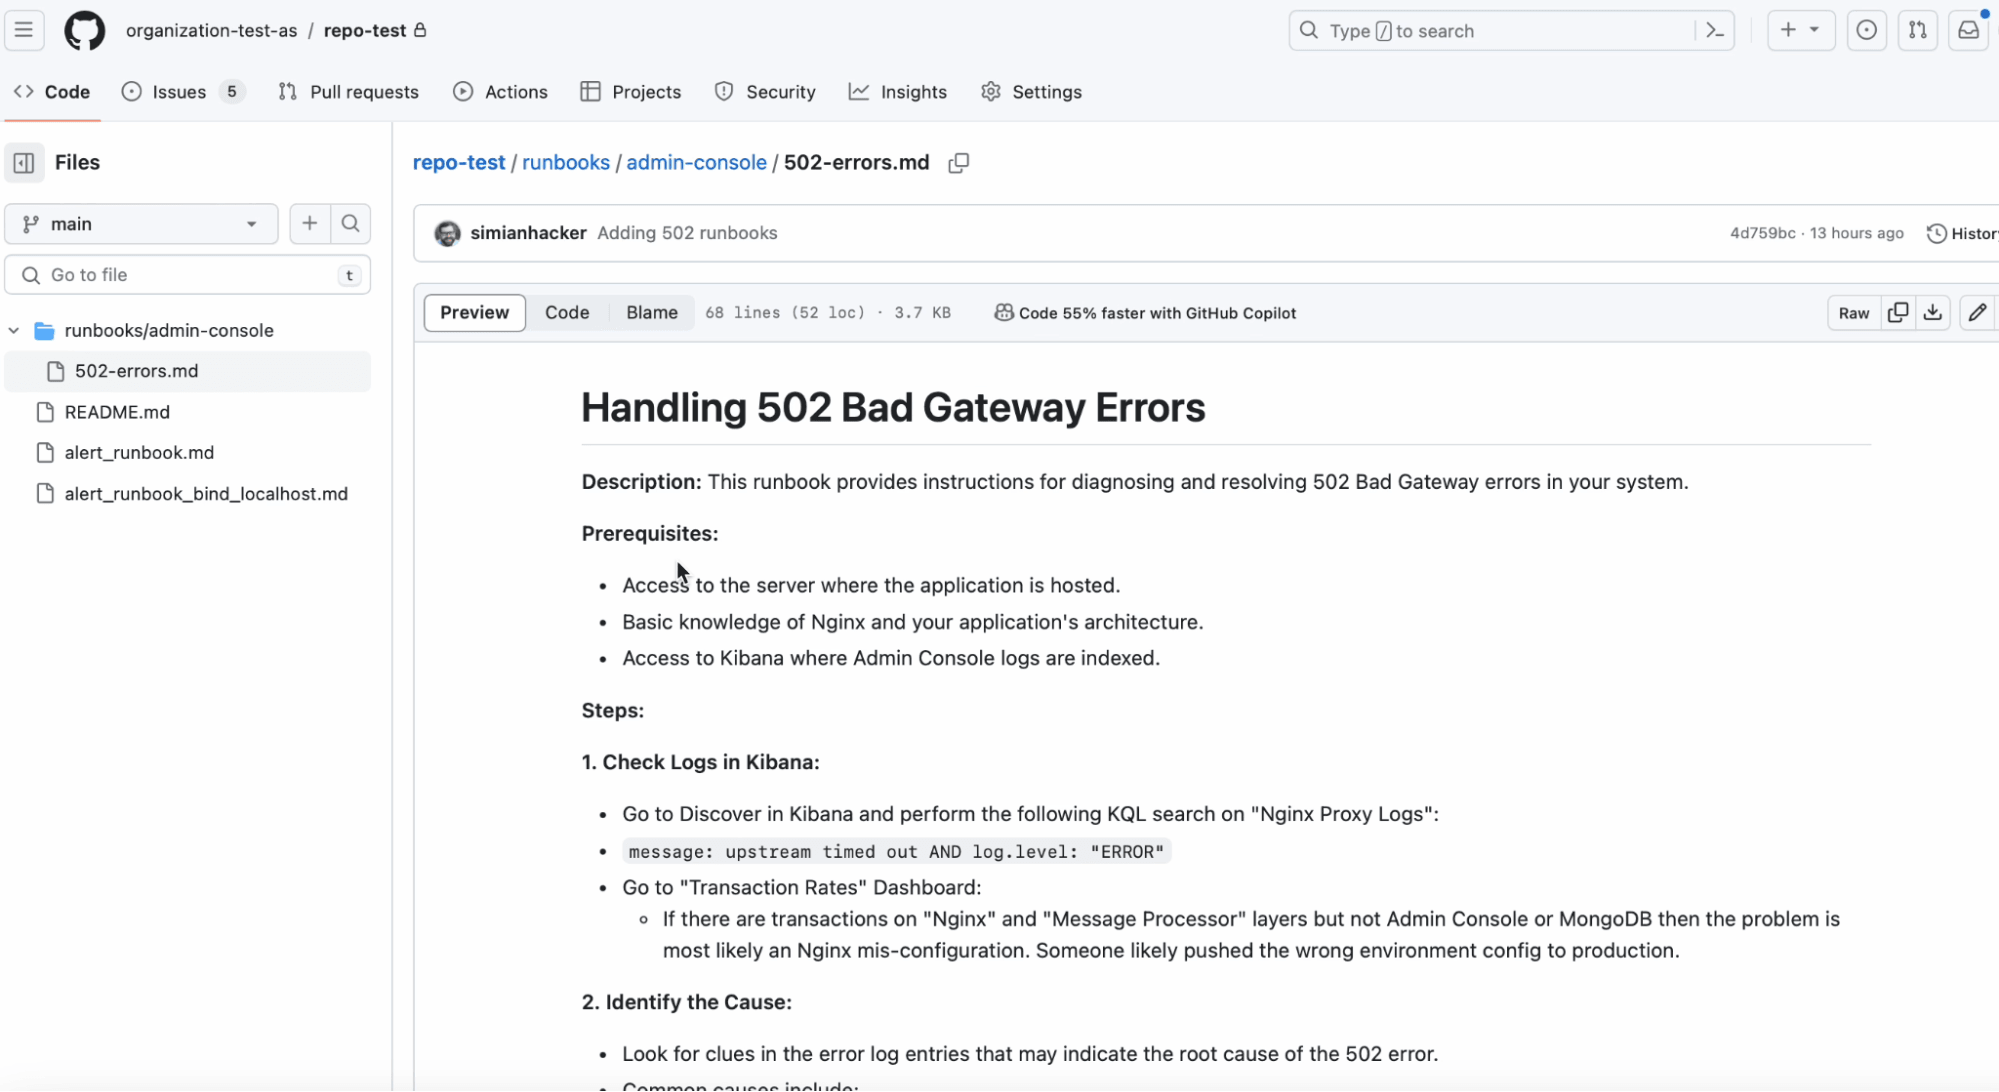Viewport: 1999px width, 1092px height.
Task: Open the create new plus dropdown
Action: point(1800,31)
